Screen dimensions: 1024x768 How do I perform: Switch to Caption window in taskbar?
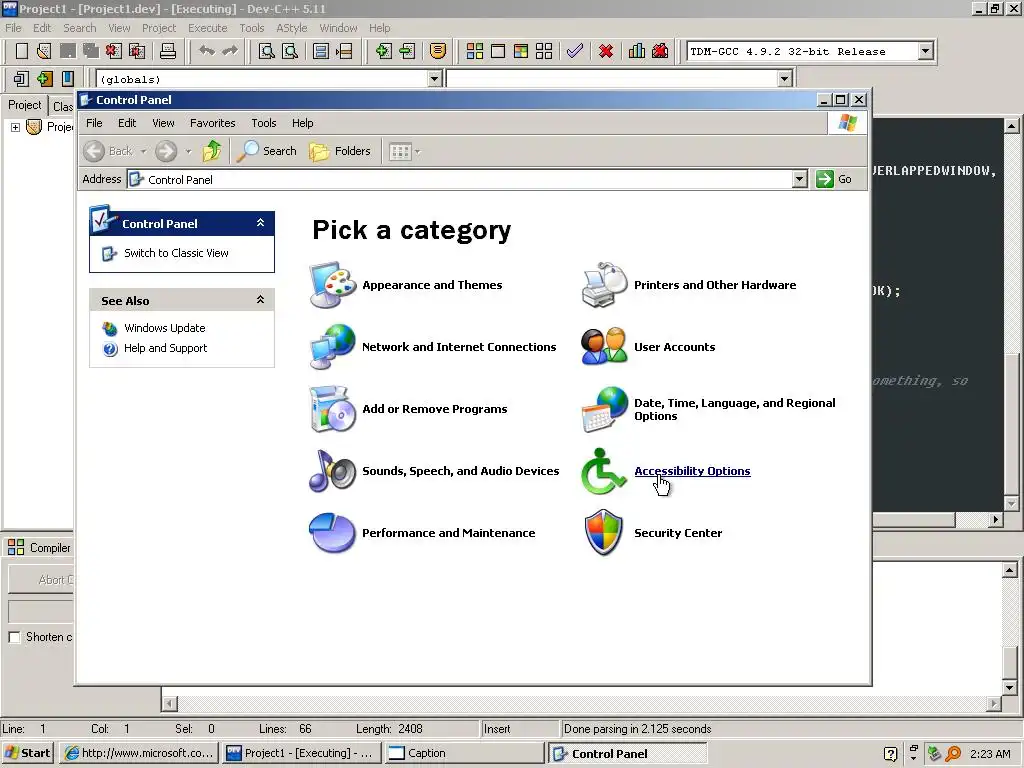(464, 753)
